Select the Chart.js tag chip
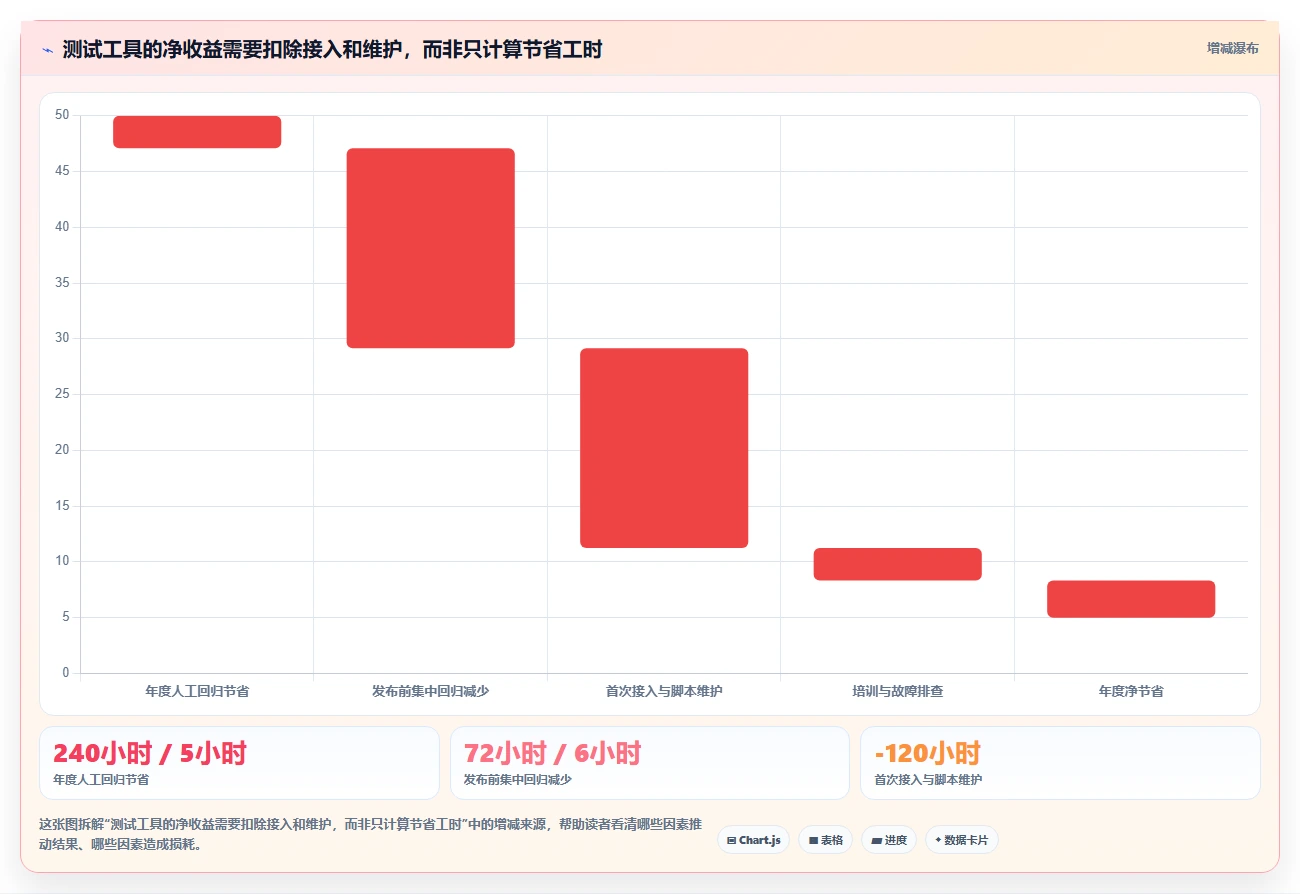 753,840
